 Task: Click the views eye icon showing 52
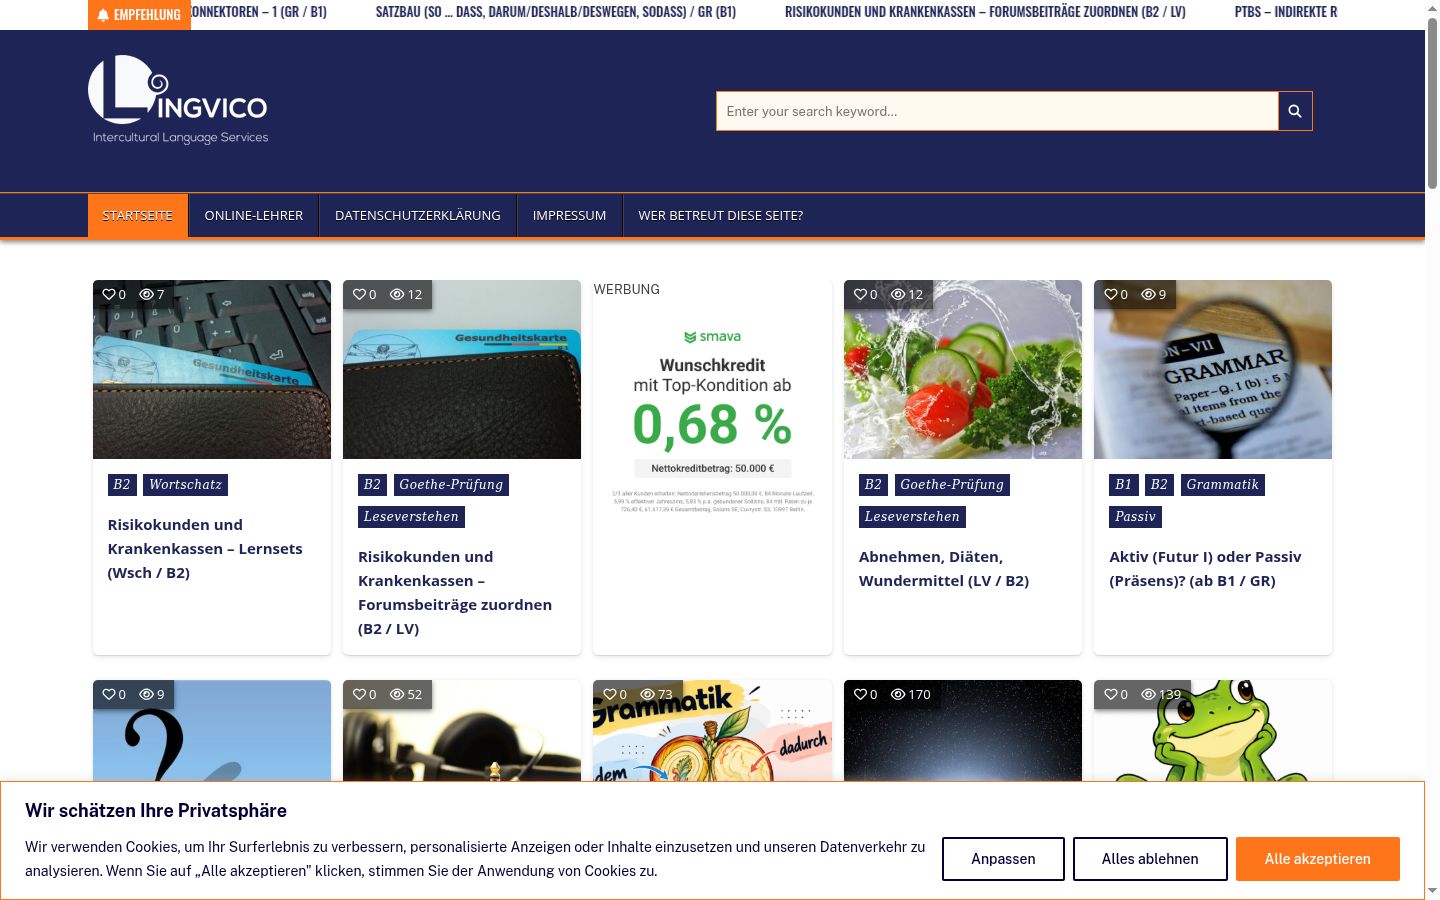(397, 694)
